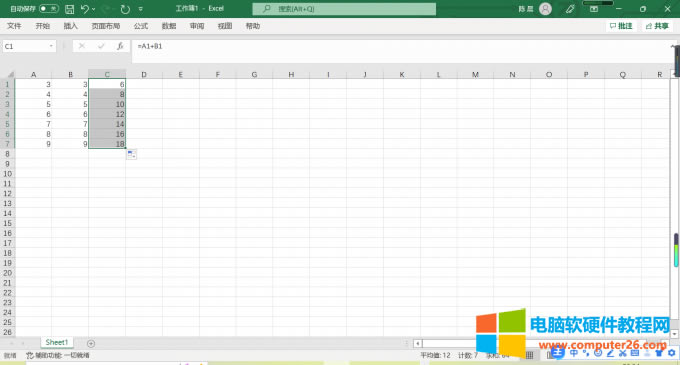This screenshot has width=680, height=365.
Task: Click the Insert Function fx icon
Action: (120, 46)
